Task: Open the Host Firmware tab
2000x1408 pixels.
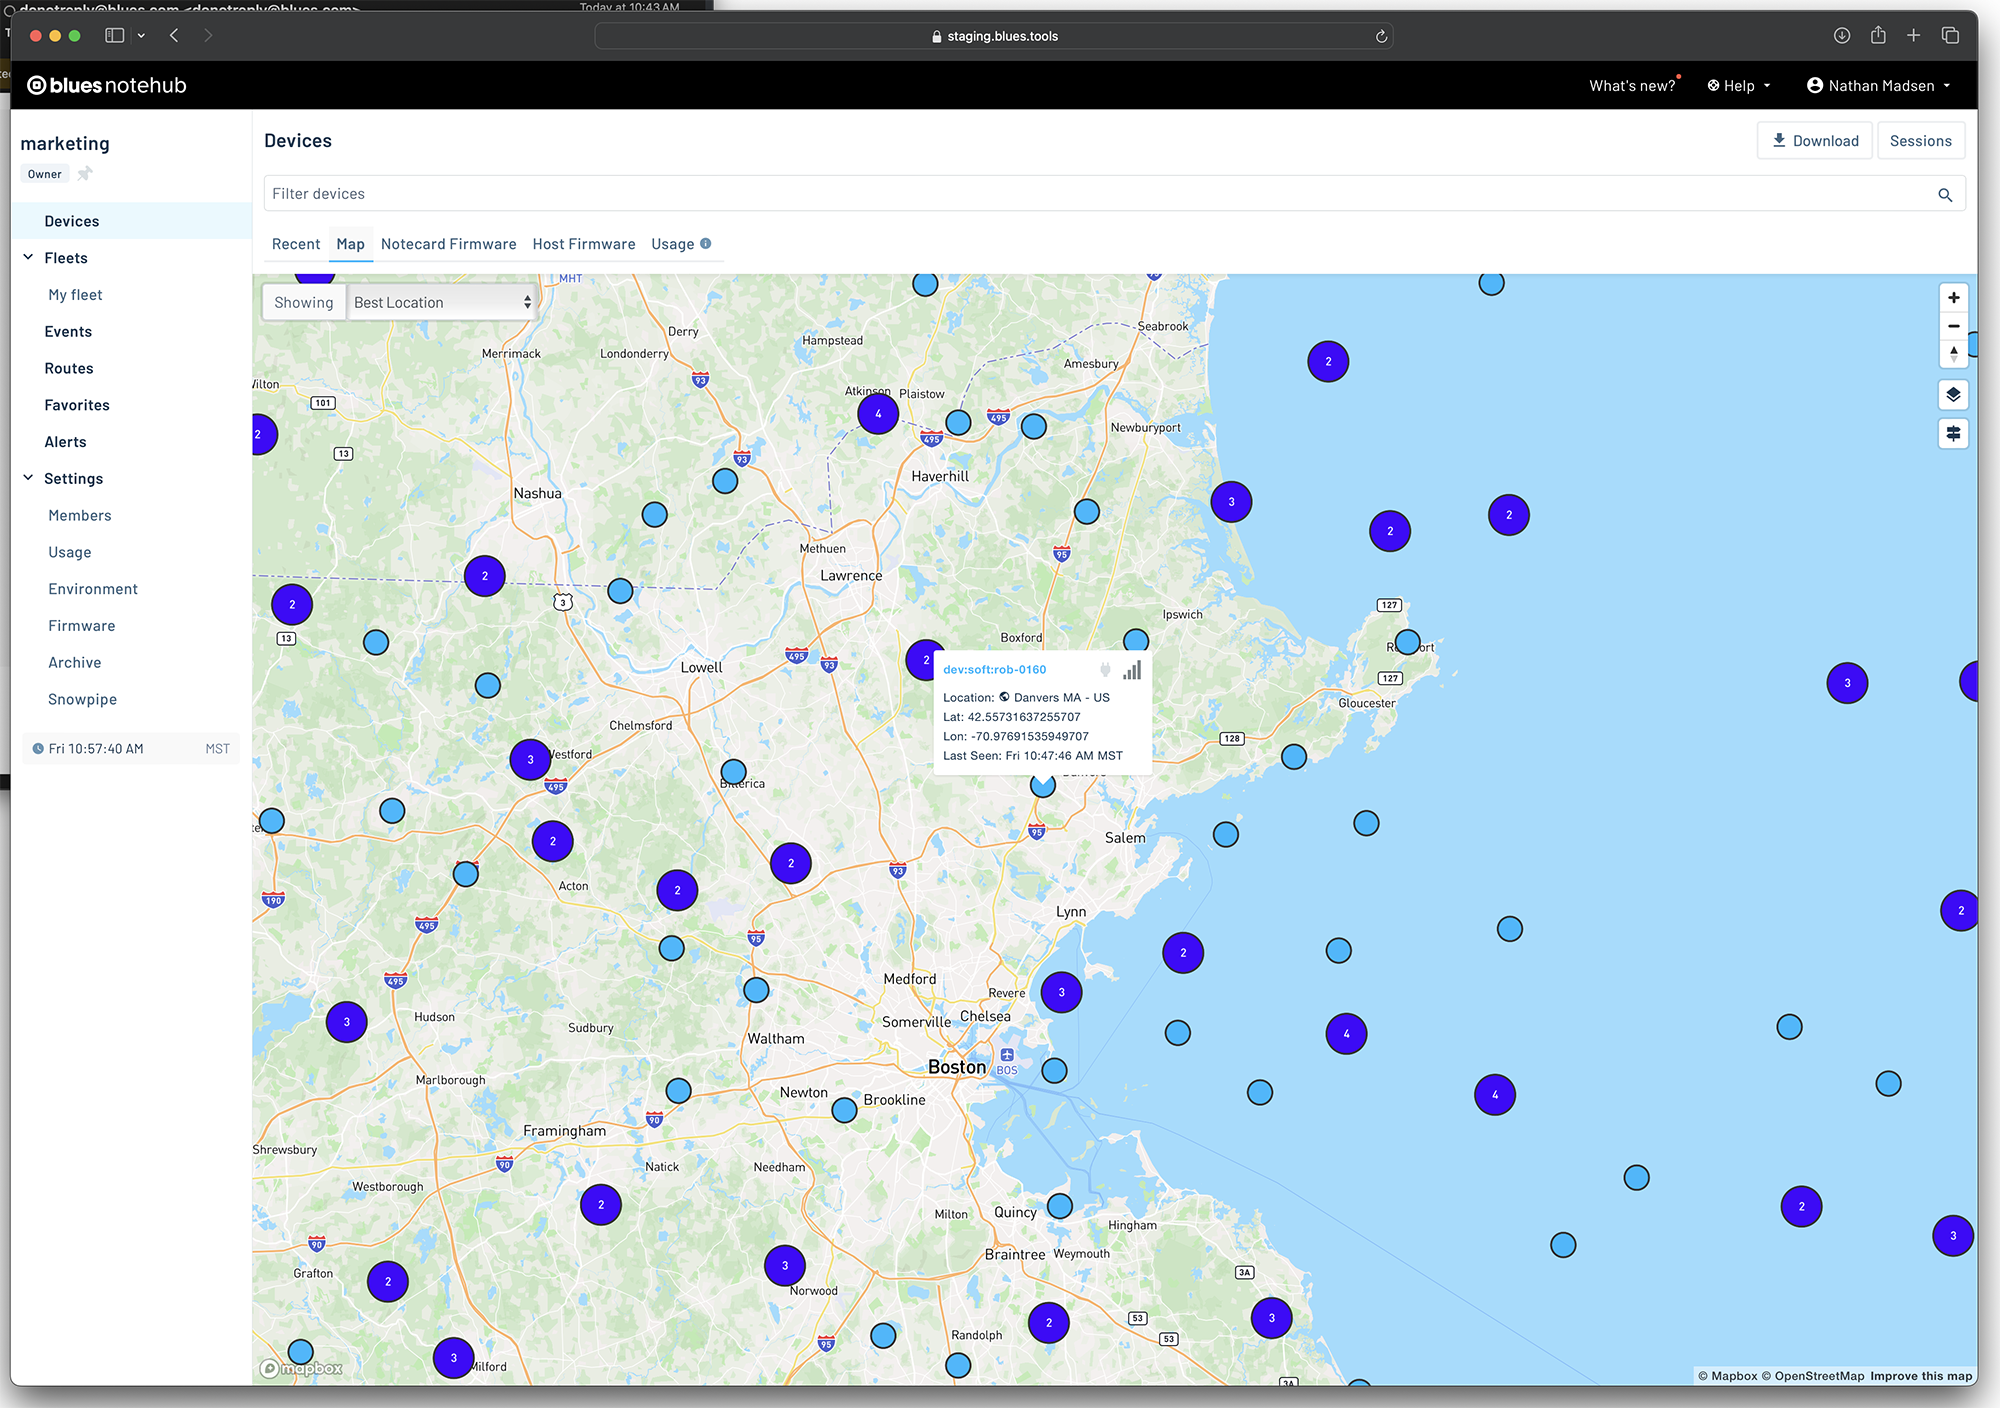Action: (x=584, y=244)
